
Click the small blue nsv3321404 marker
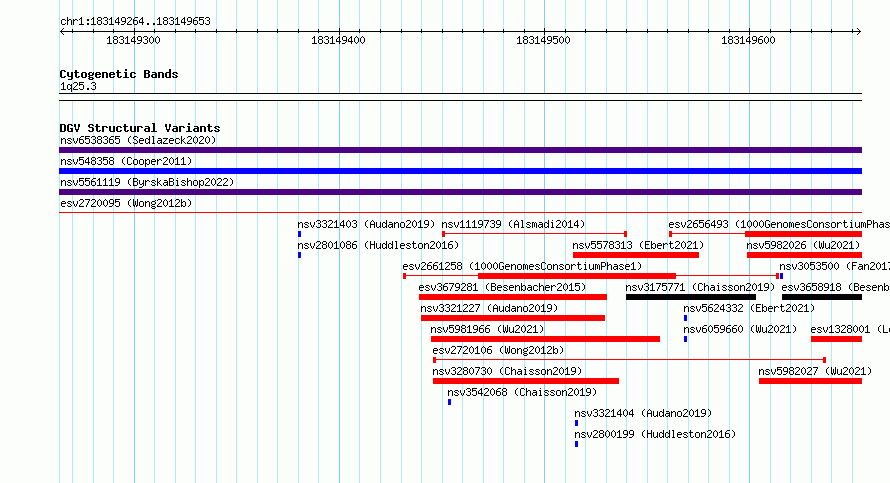click(577, 423)
